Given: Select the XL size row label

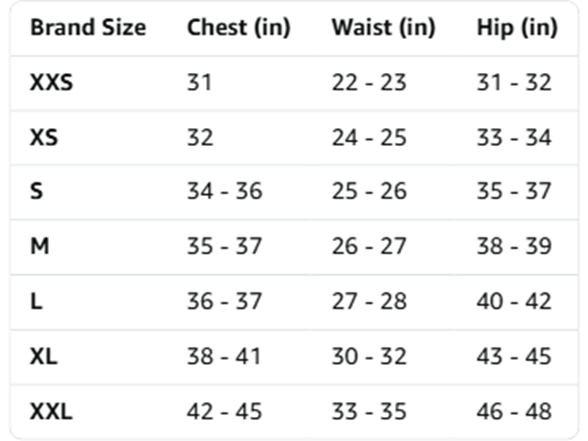Looking at the screenshot, I should pyautogui.click(x=44, y=356).
